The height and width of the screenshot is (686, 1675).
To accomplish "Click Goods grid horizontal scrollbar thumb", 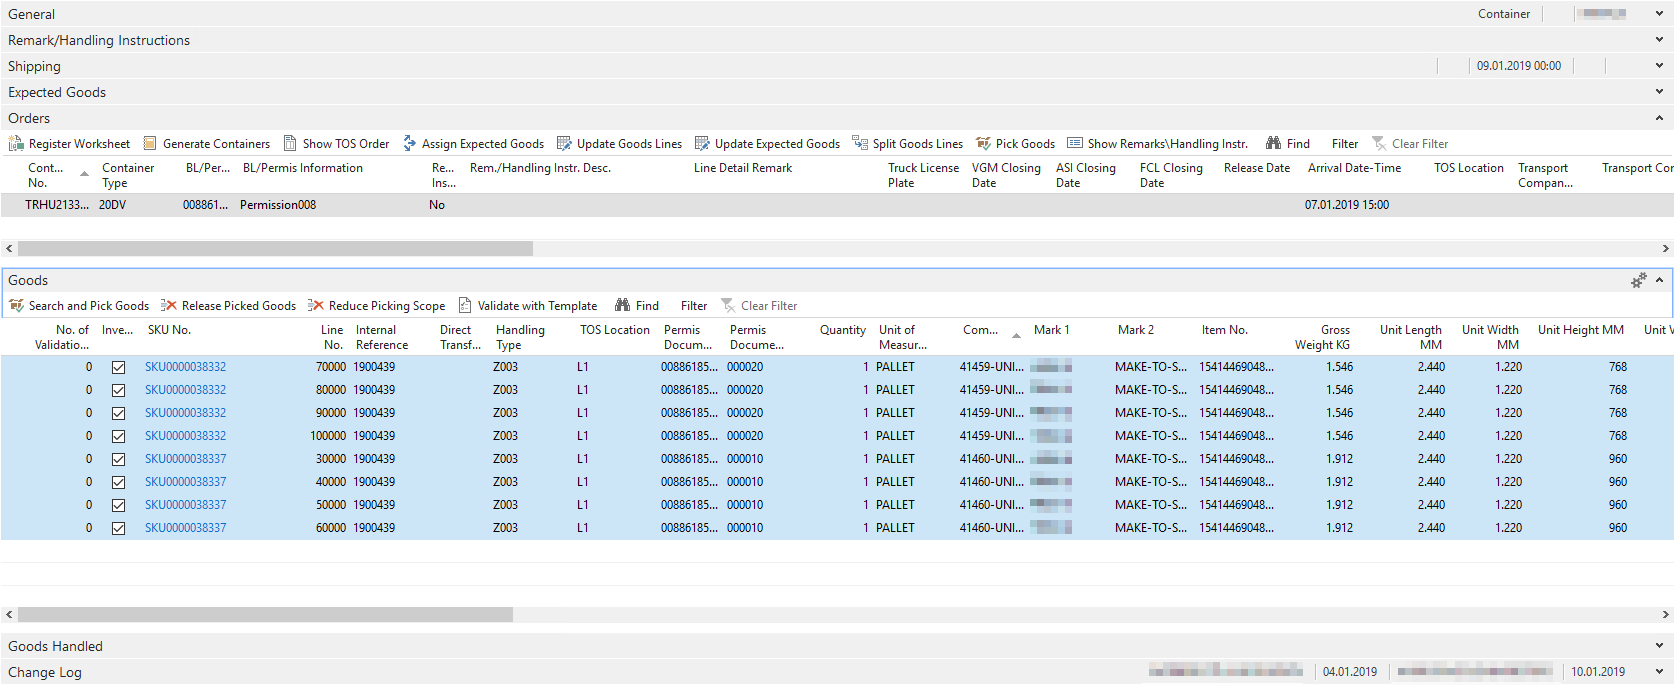I will click(x=265, y=614).
